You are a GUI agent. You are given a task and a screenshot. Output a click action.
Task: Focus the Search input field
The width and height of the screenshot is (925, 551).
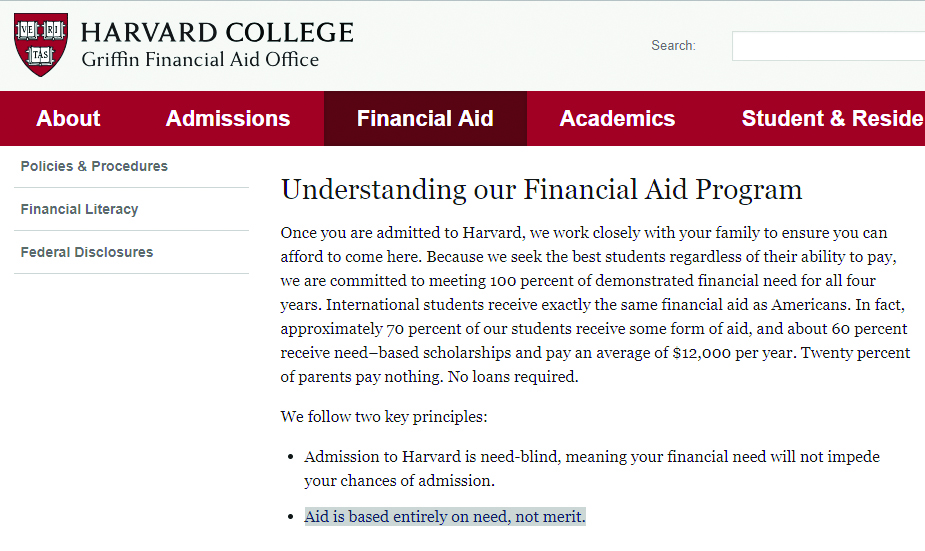pos(828,46)
